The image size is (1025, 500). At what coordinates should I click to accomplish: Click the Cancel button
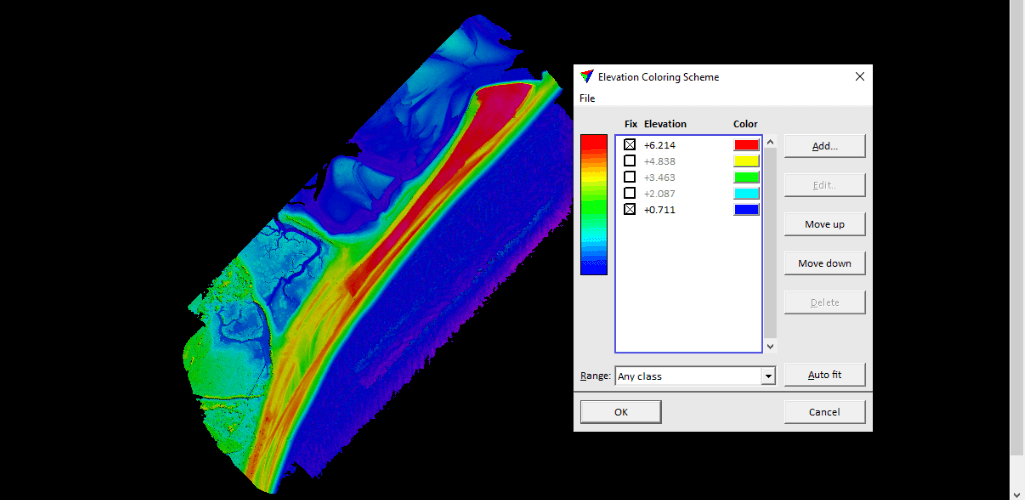click(x=824, y=412)
